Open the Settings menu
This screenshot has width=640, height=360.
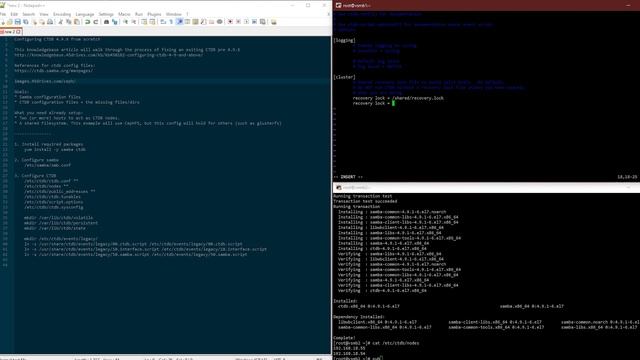point(106,14)
